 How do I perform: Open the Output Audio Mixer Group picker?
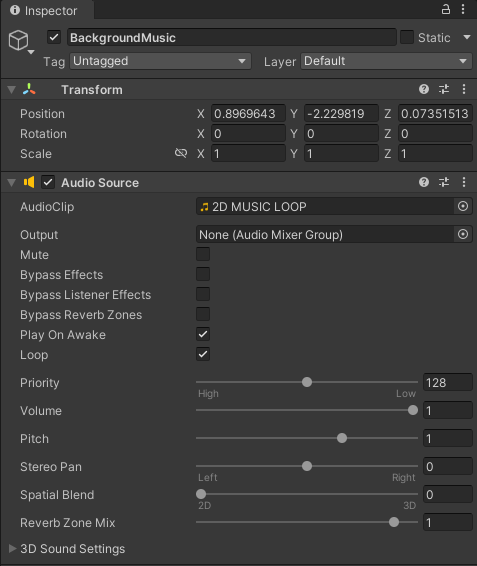click(x=463, y=234)
